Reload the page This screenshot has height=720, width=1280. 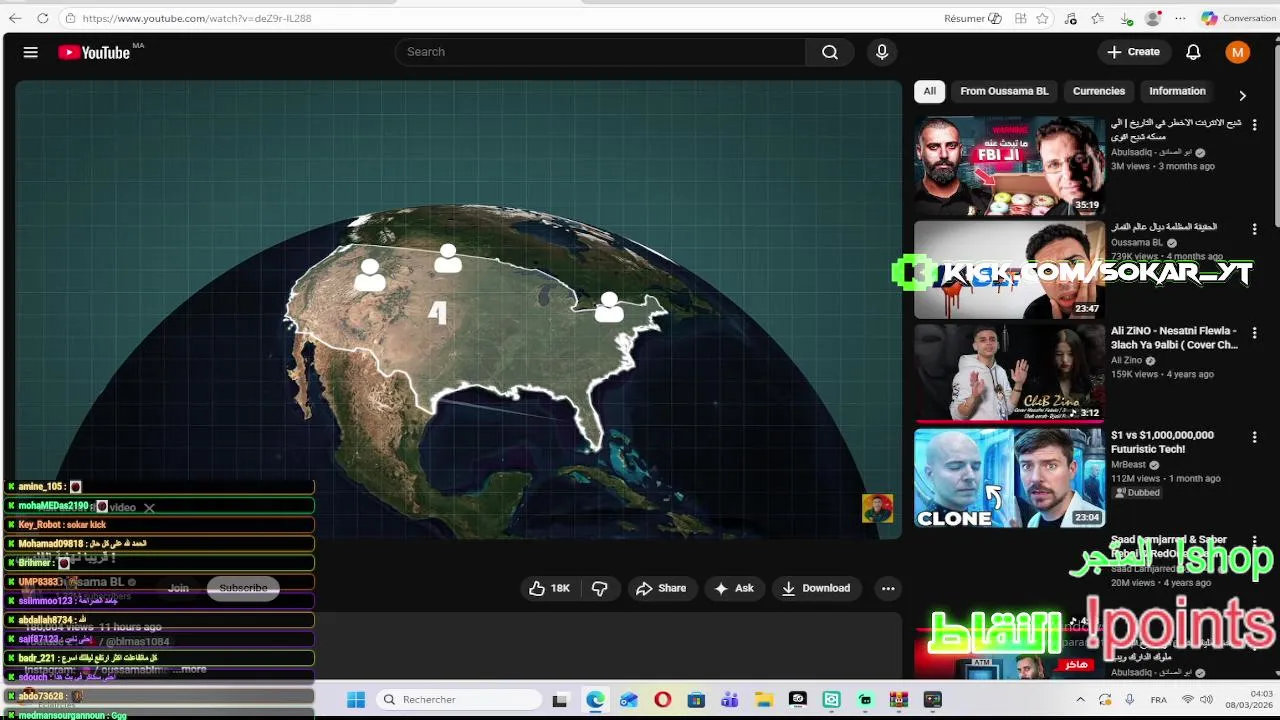coord(43,18)
